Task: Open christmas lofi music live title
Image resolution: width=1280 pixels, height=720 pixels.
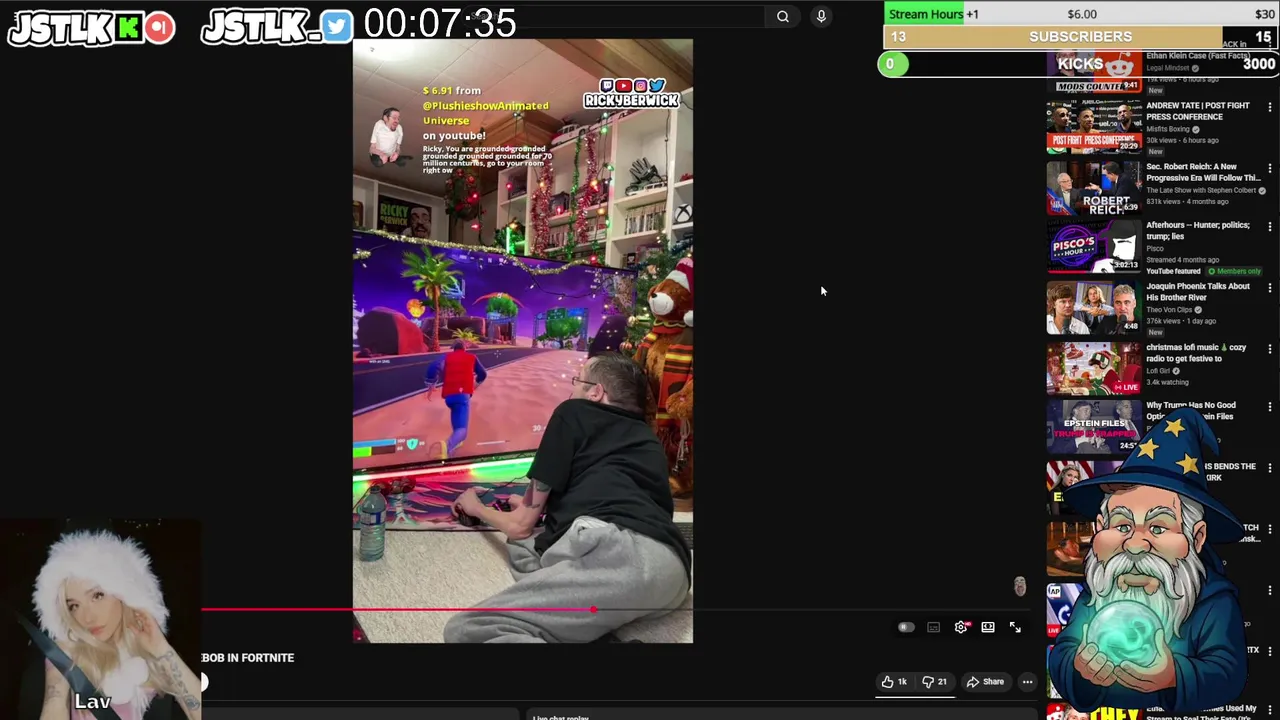Action: [x=1196, y=353]
